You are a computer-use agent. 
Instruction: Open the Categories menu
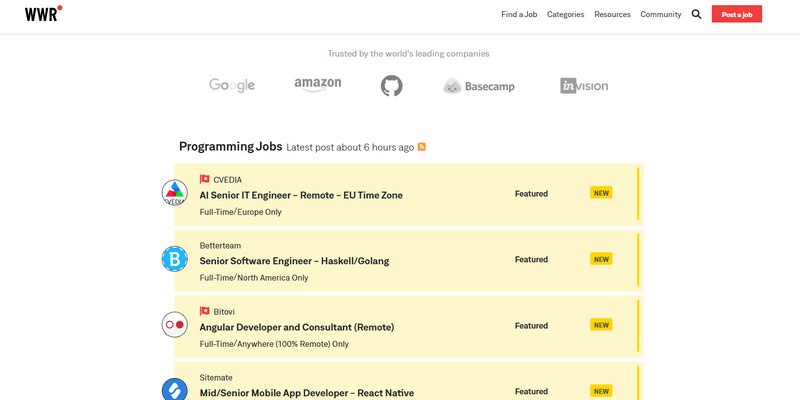point(565,14)
